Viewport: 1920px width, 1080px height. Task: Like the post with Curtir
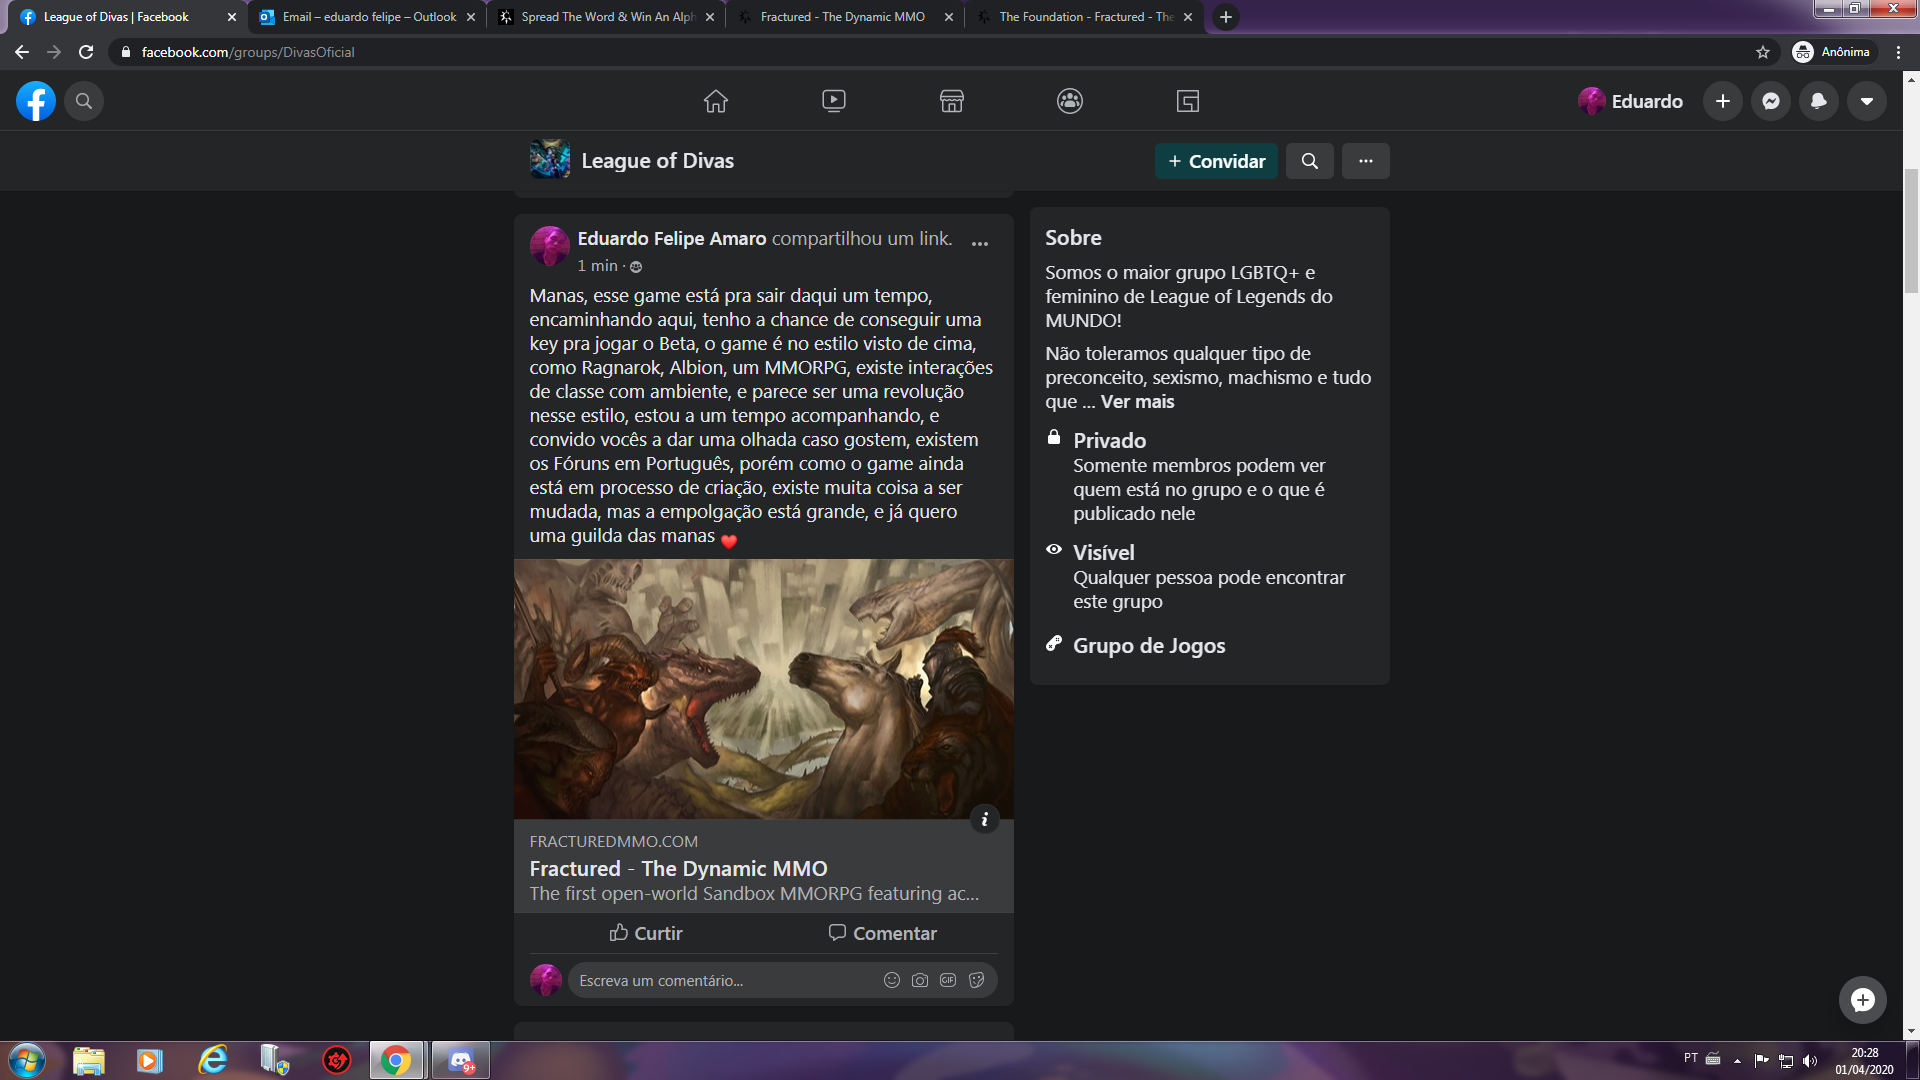tap(646, 933)
